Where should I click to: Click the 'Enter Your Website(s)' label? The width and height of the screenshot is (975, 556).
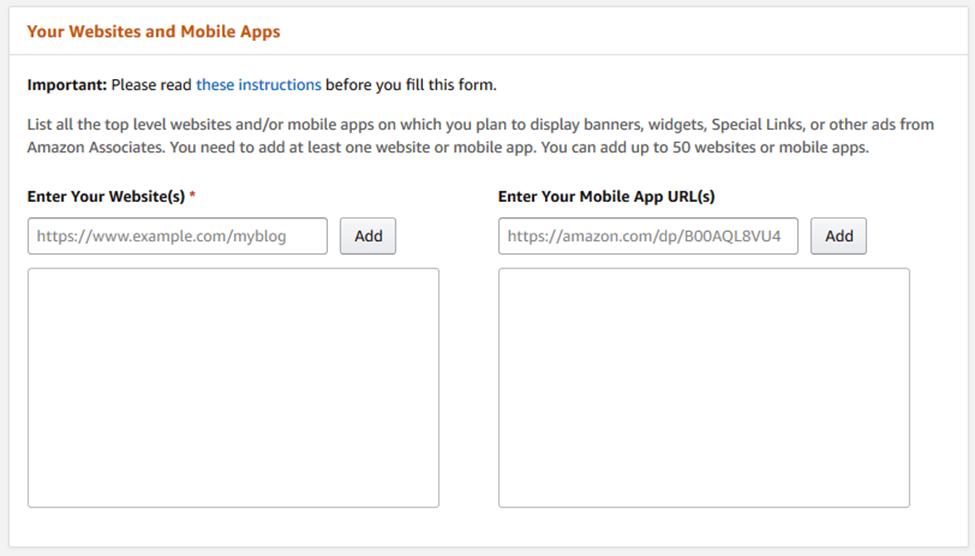coord(106,197)
